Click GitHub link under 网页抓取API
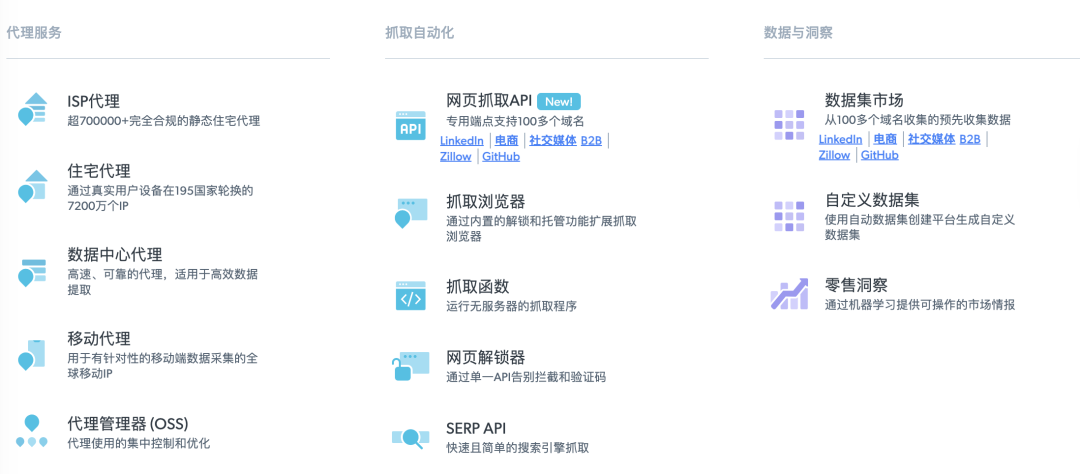Screen dimensions: 1080x474 (501, 156)
